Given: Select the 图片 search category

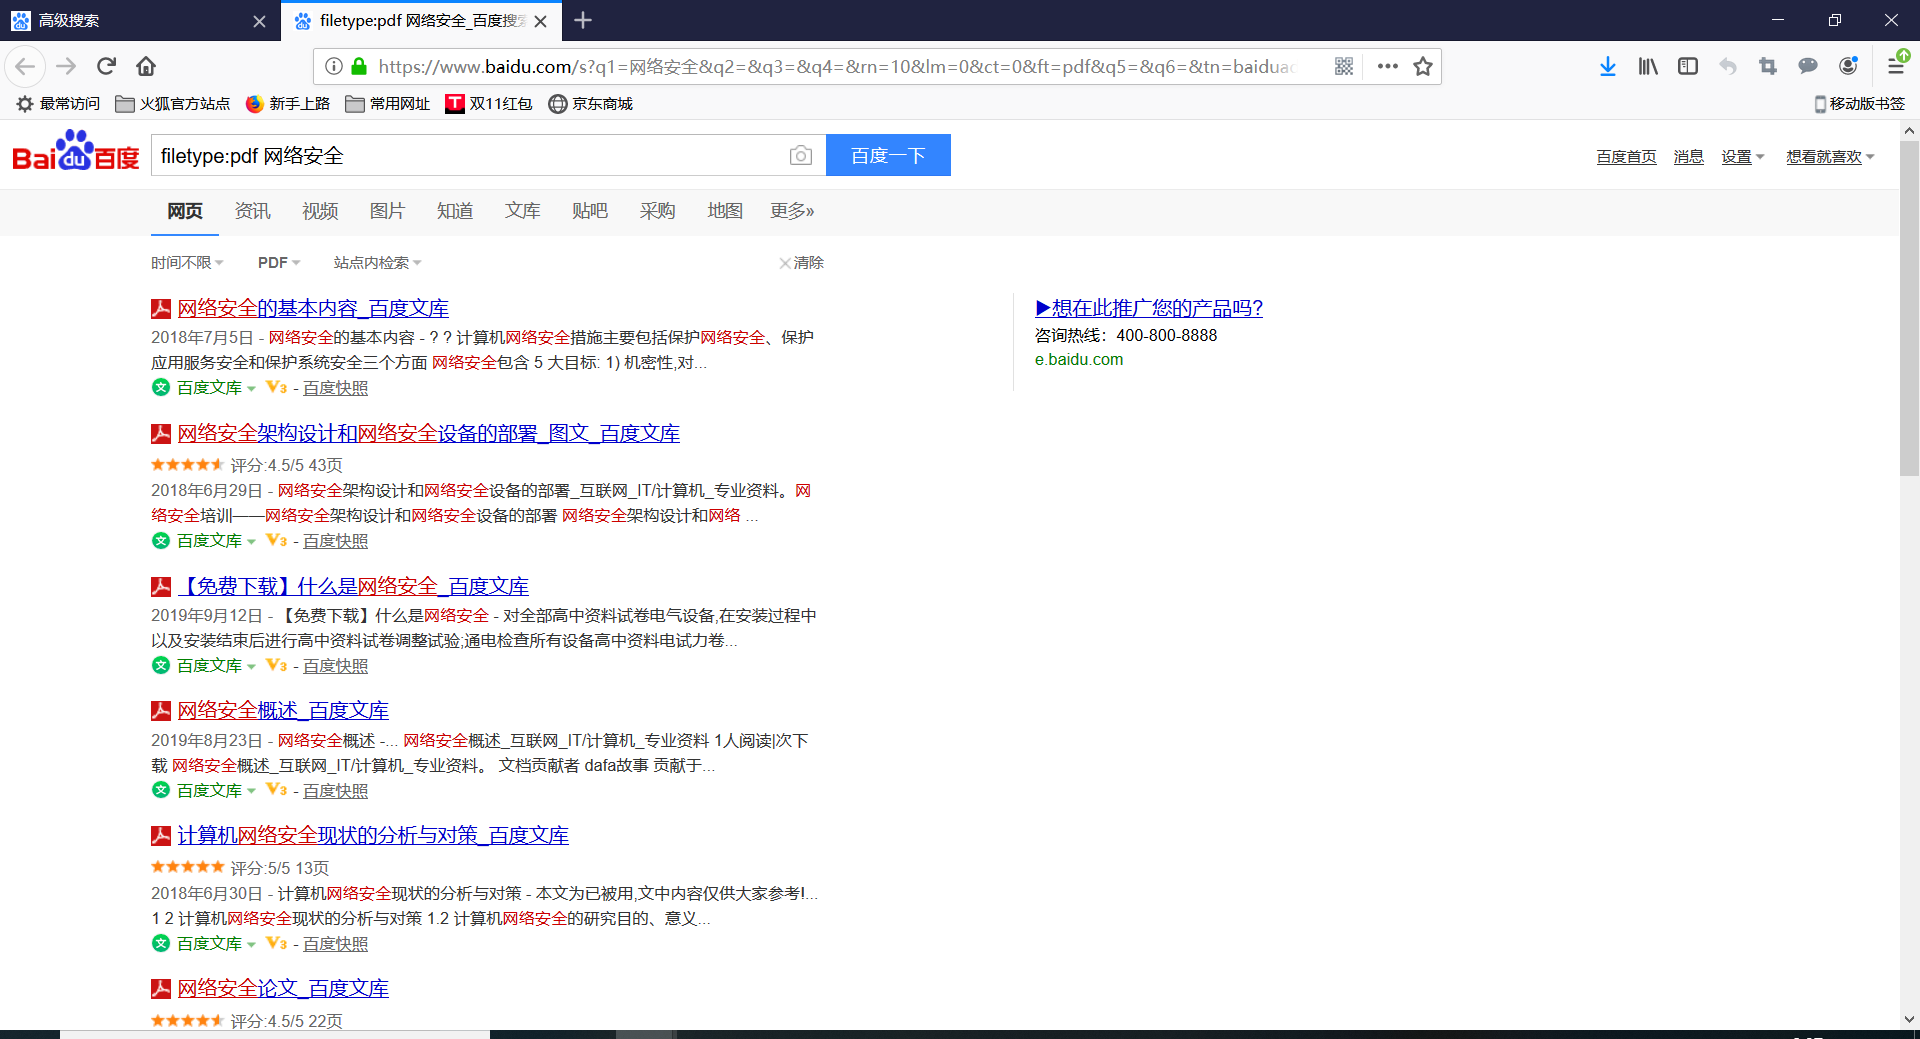Looking at the screenshot, I should click(387, 211).
